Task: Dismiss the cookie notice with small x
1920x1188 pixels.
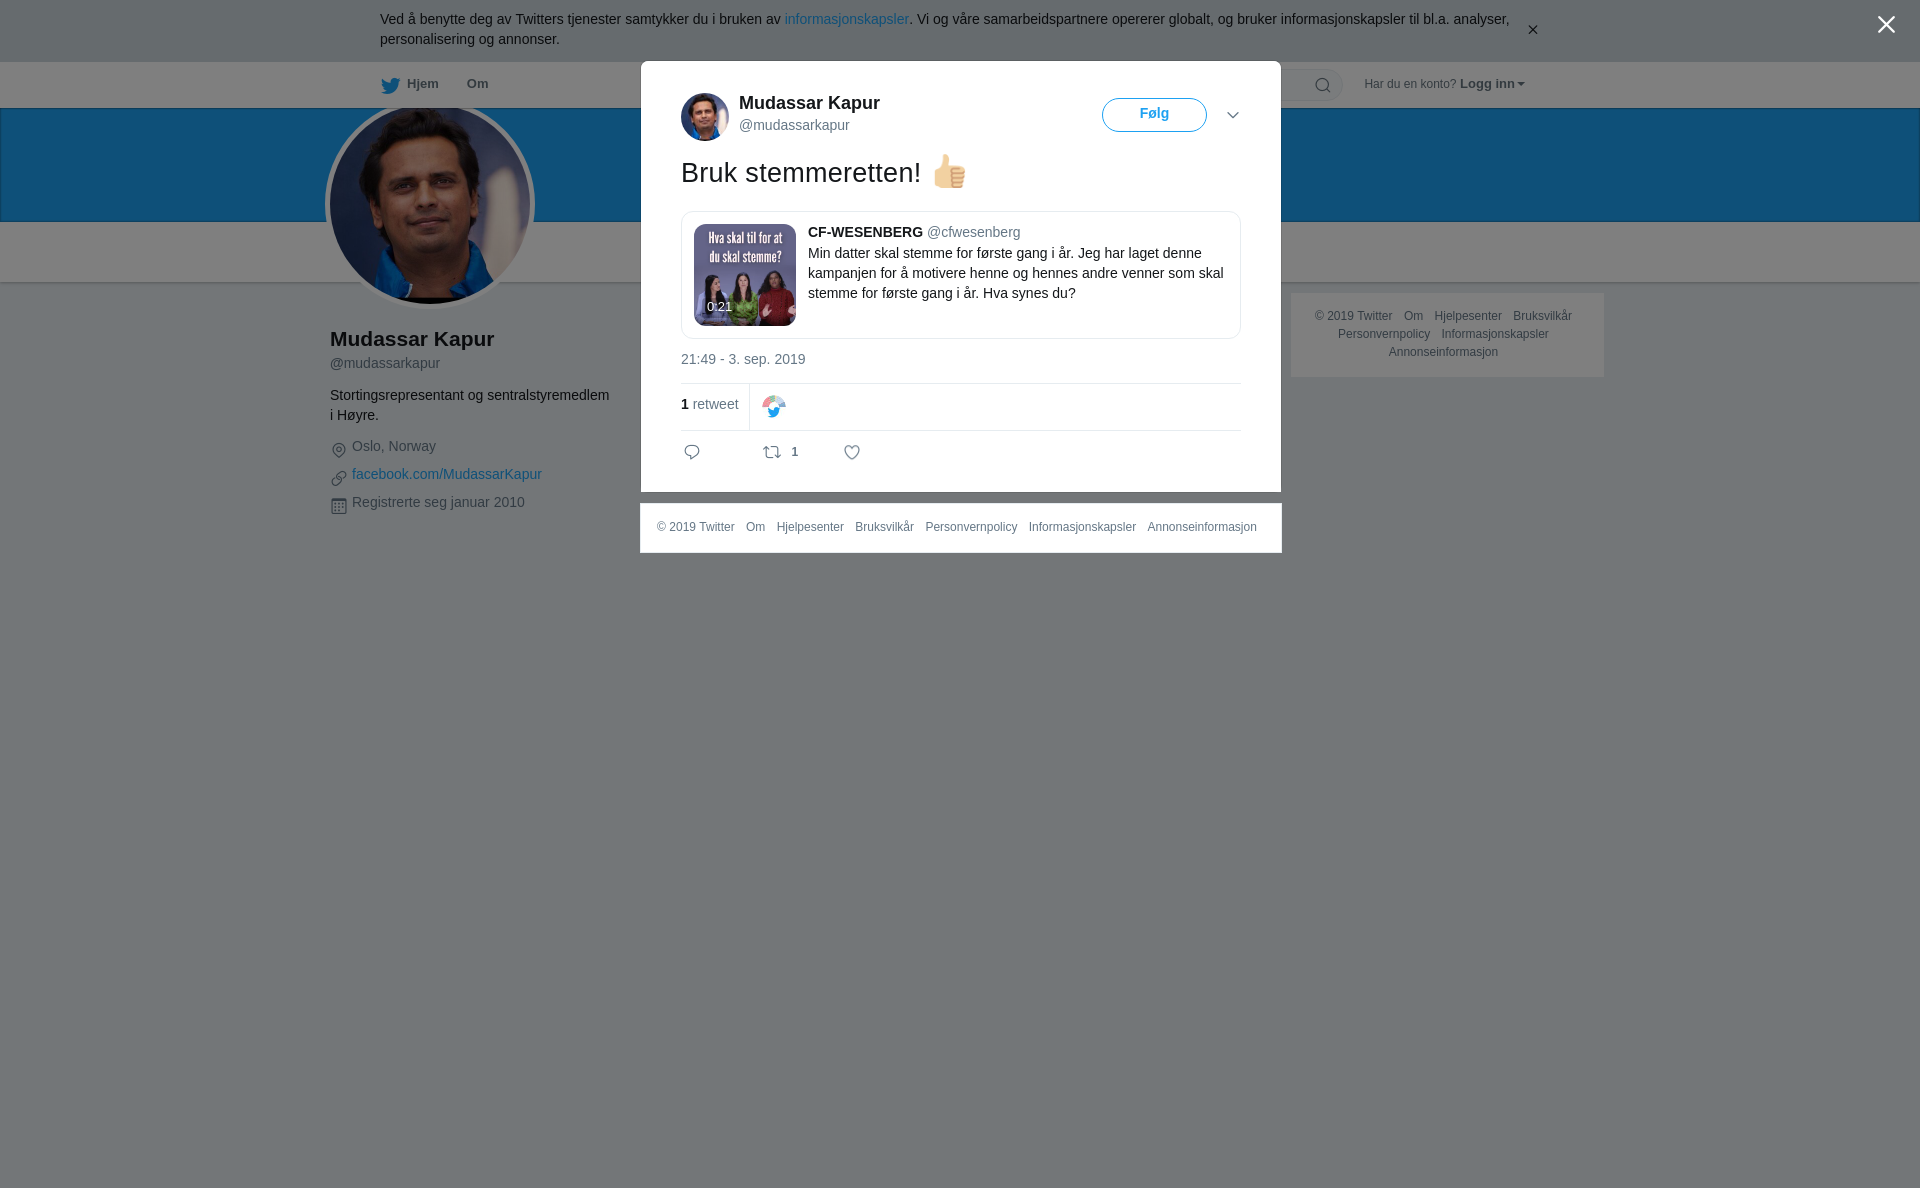Action: pyautogui.click(x=1532, y=30)
